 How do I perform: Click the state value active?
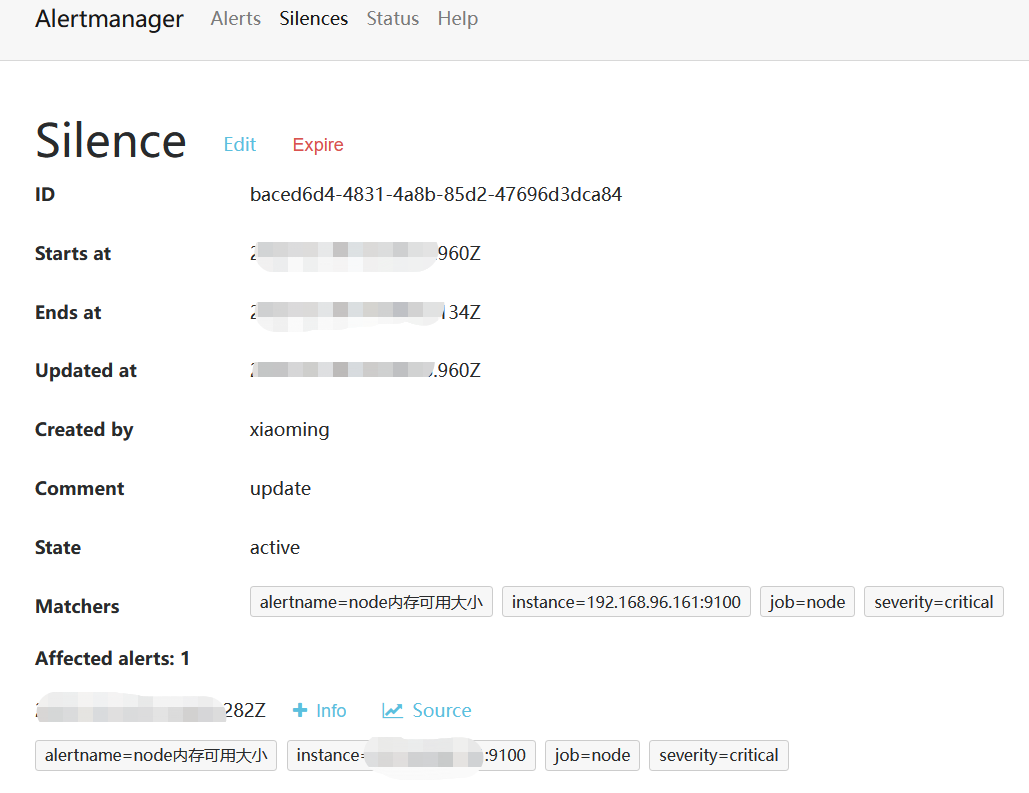[274, 547]
